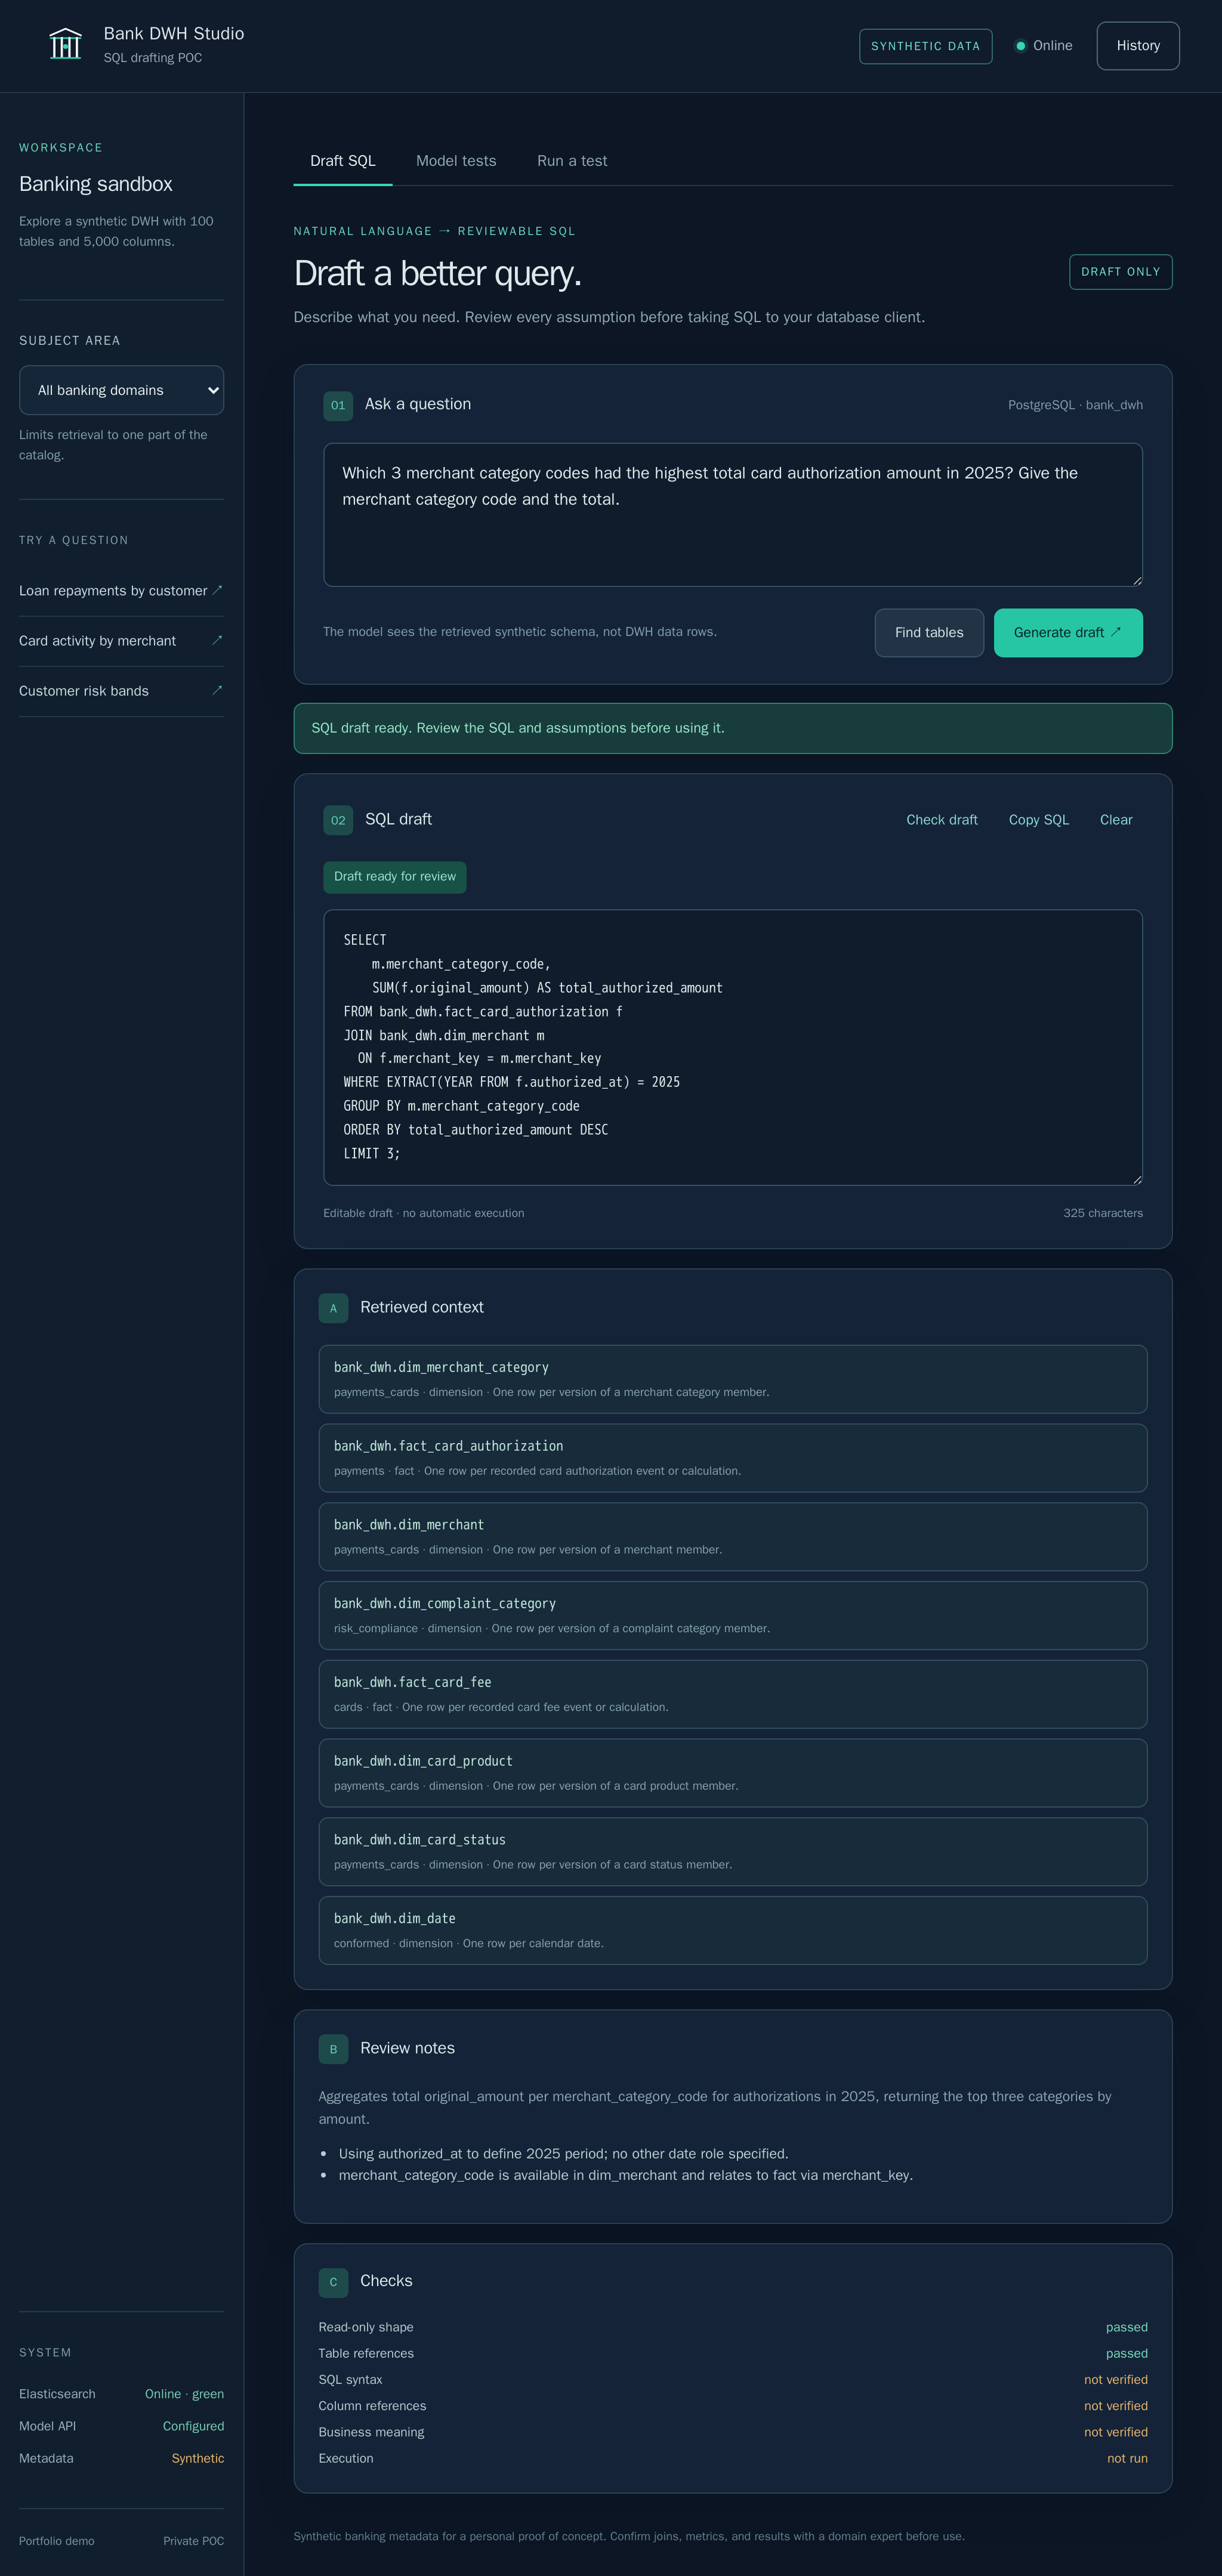Click the green Online status dot

coord(1020,46)
